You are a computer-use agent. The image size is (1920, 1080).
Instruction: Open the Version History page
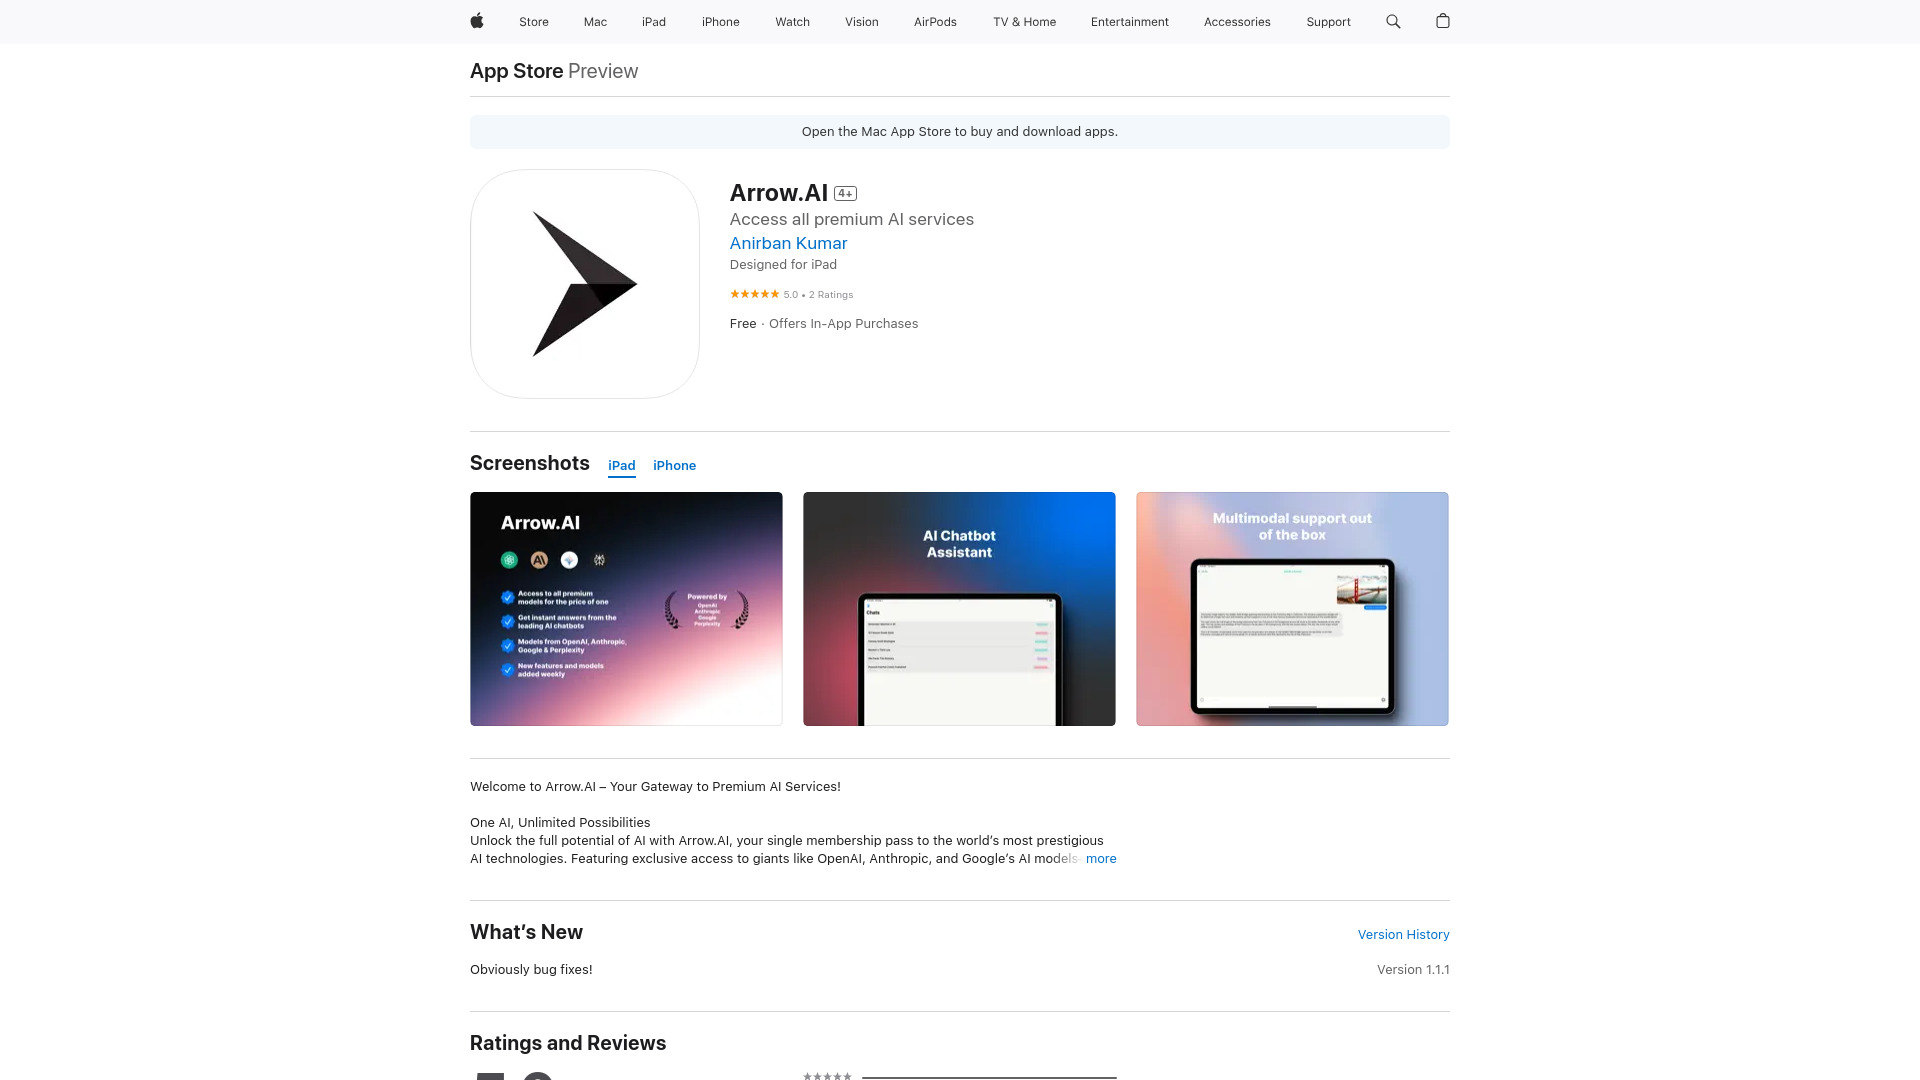tap(1403, 934)
